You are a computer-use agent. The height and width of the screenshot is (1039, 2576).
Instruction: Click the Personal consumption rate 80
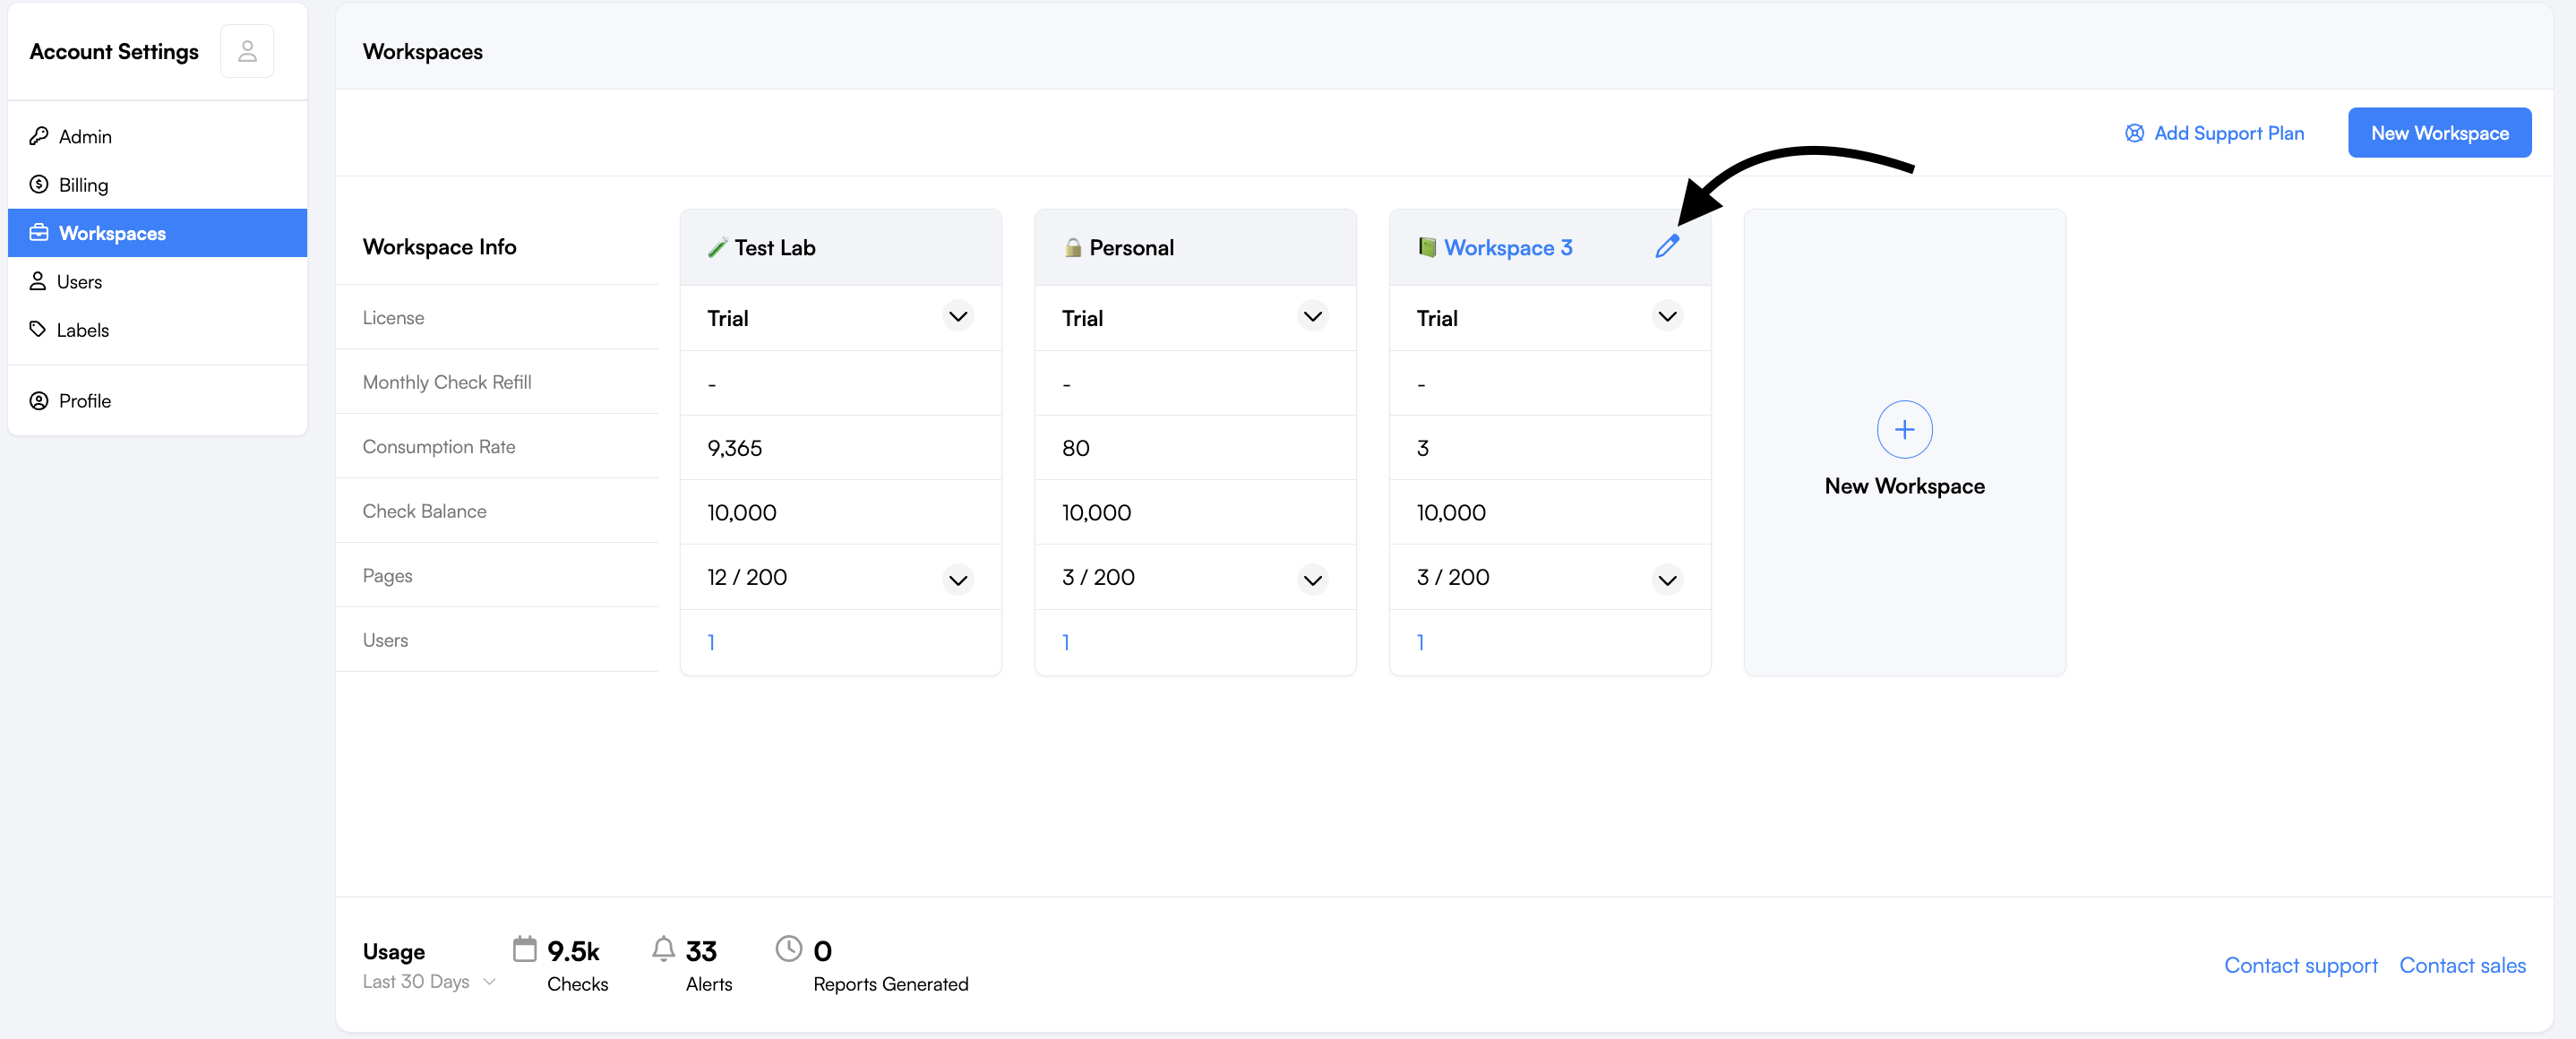1075,448
